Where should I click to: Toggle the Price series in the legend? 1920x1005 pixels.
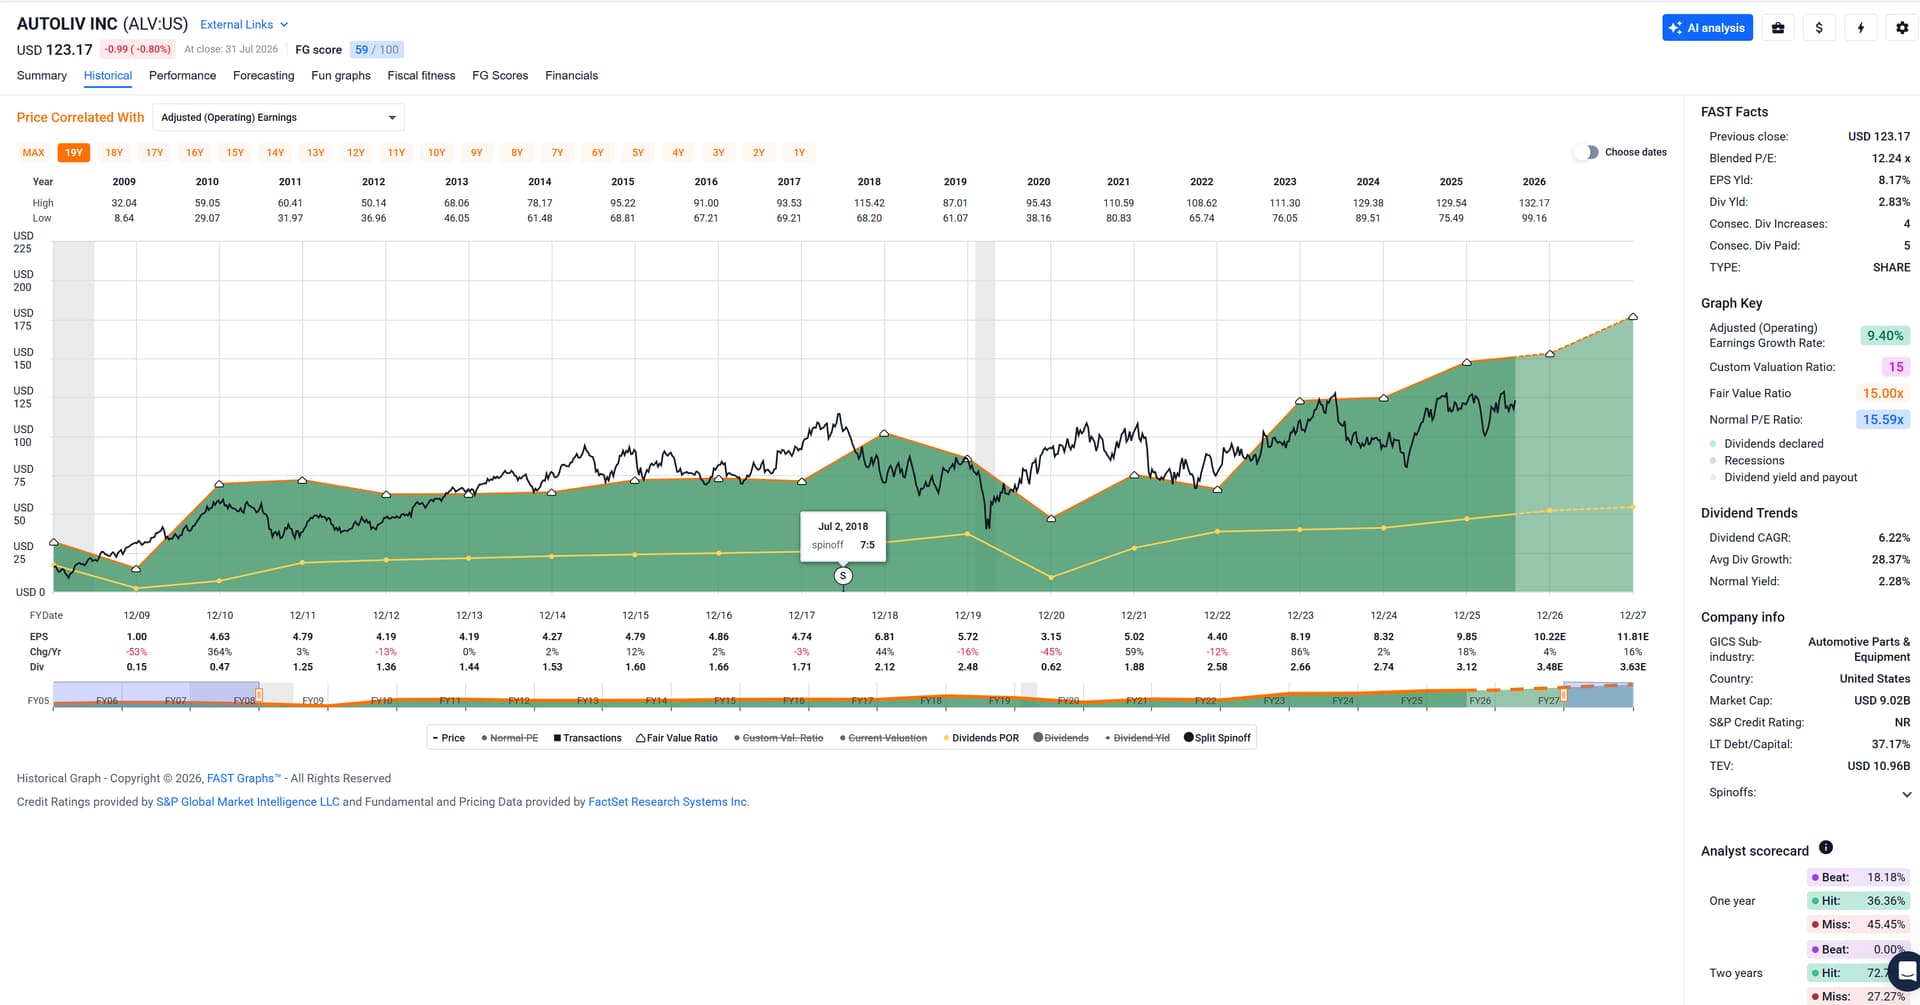coord(449,738)
